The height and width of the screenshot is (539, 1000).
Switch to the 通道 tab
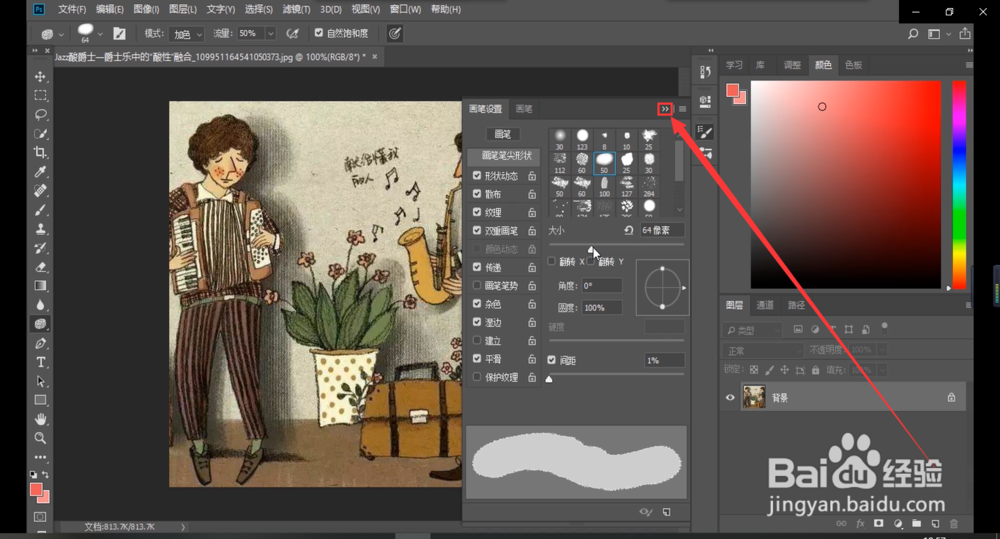[x=765, y=306]
